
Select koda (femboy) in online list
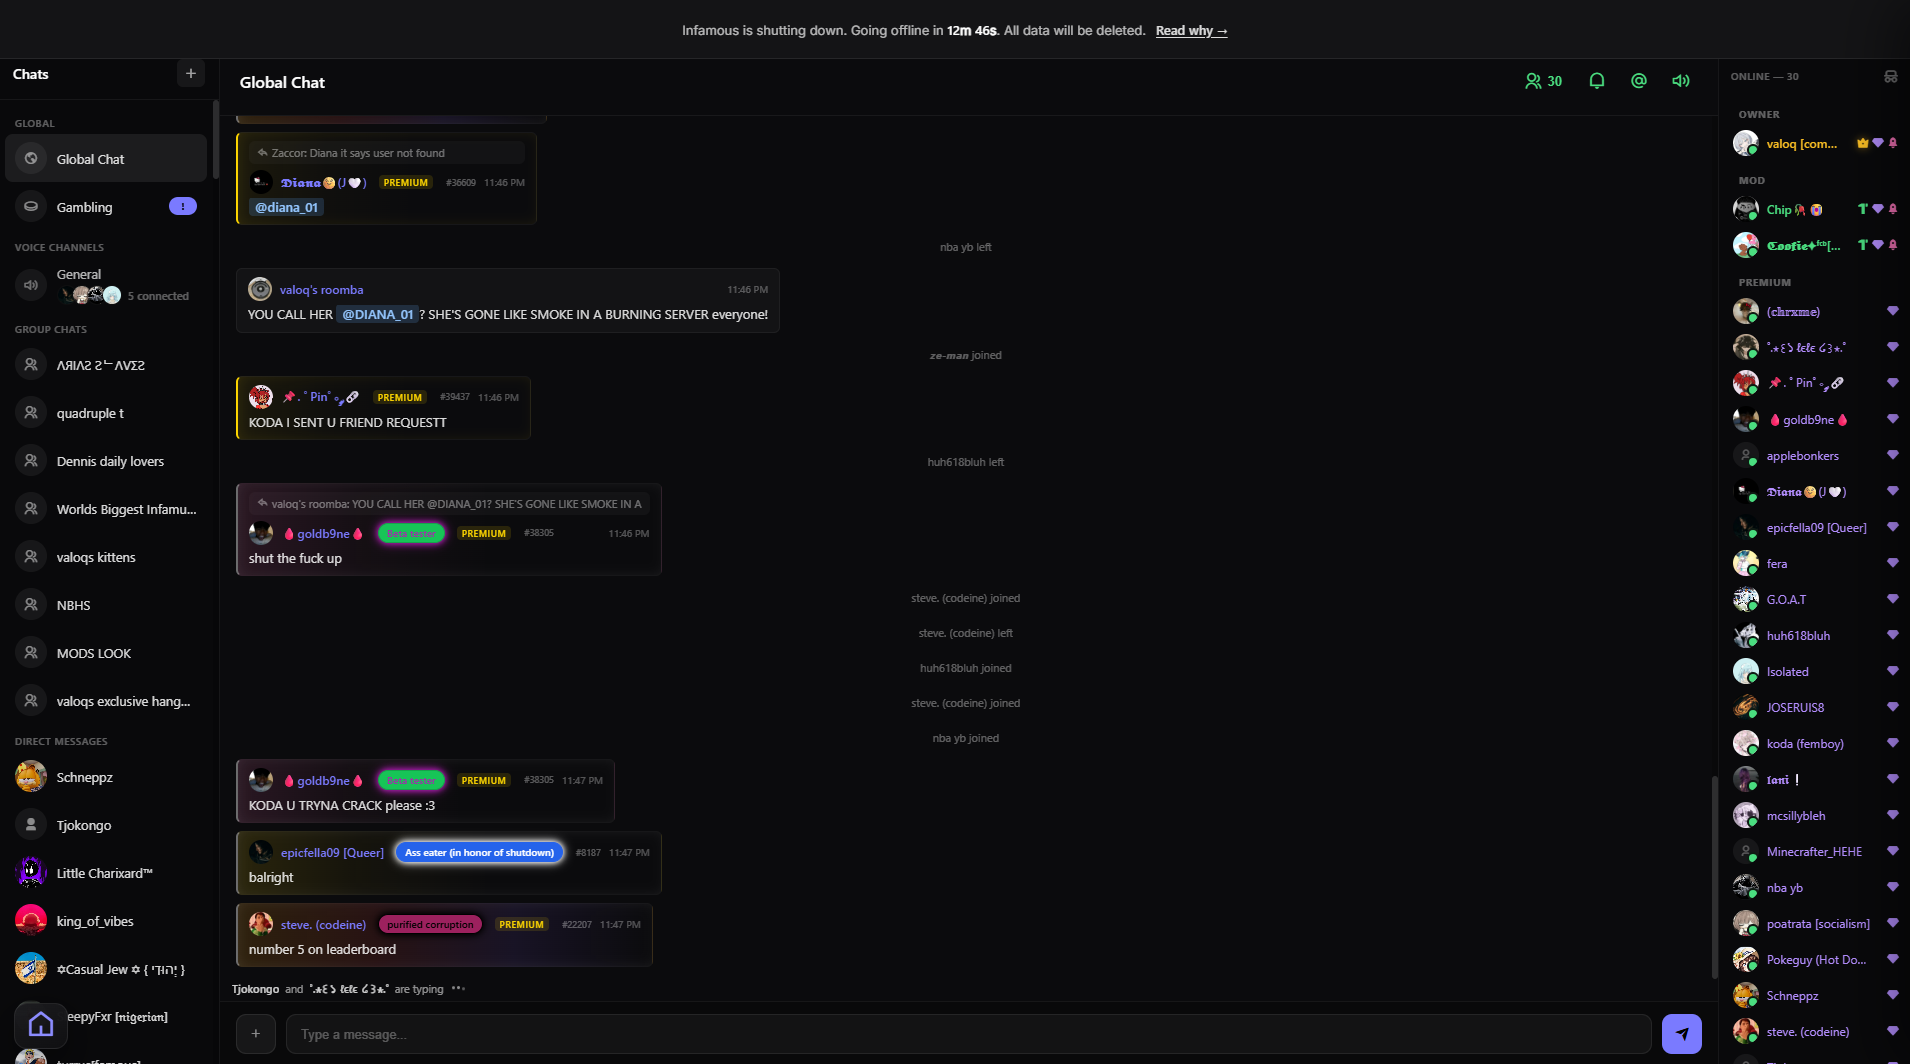click(1815, 744)
